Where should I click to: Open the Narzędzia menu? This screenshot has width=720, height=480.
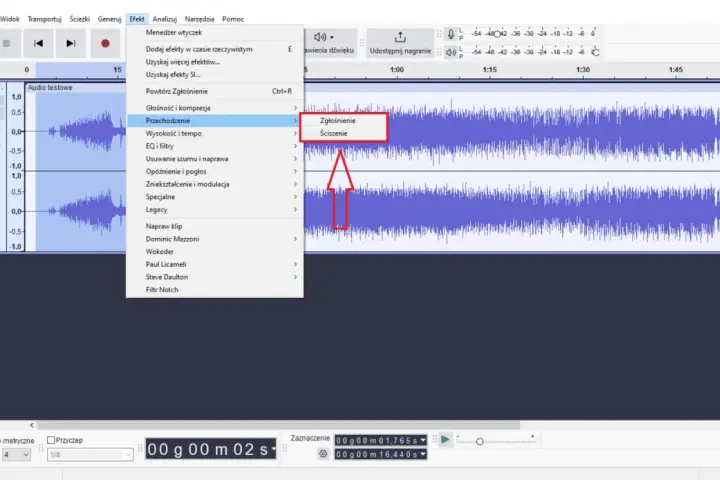pyautogui.click(x=199, y=19)
